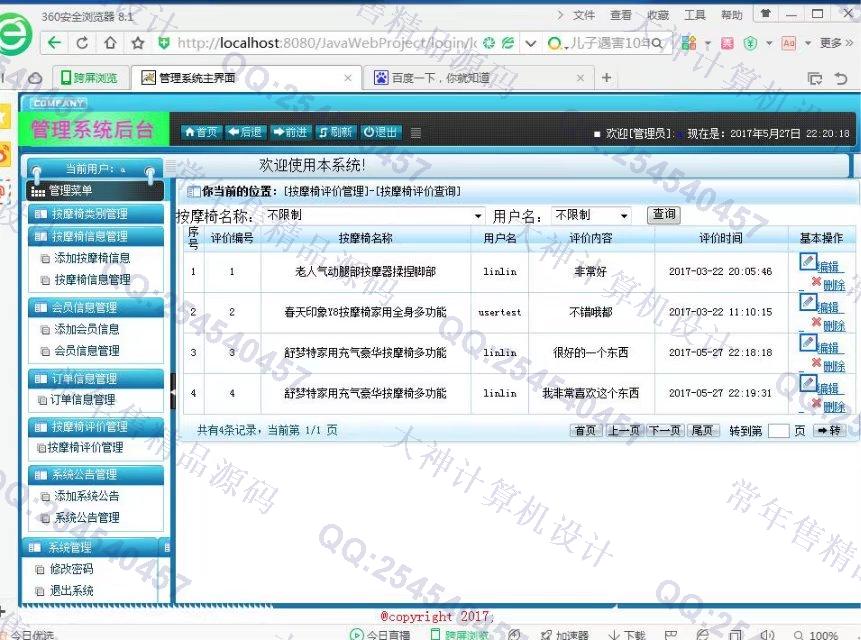
Task: Click the 退出 logout power button
Action: click(380, 132)
